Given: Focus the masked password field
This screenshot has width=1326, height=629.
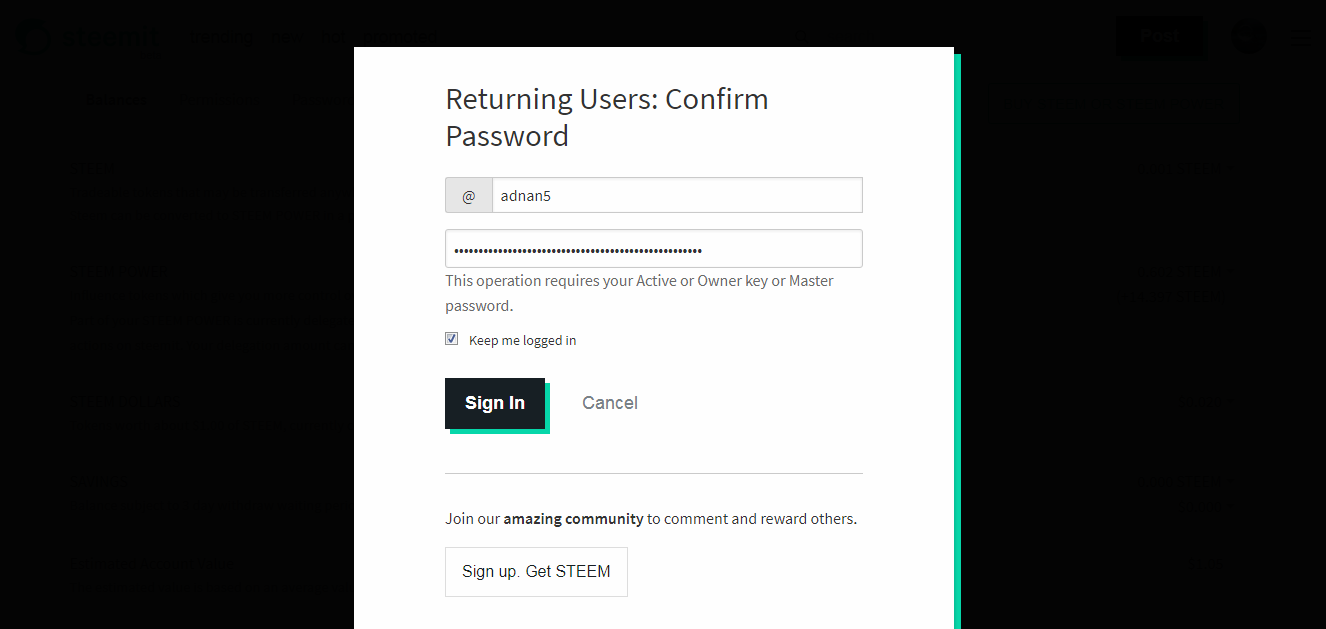Looking at the screenshot, I should tap(654, 249).
